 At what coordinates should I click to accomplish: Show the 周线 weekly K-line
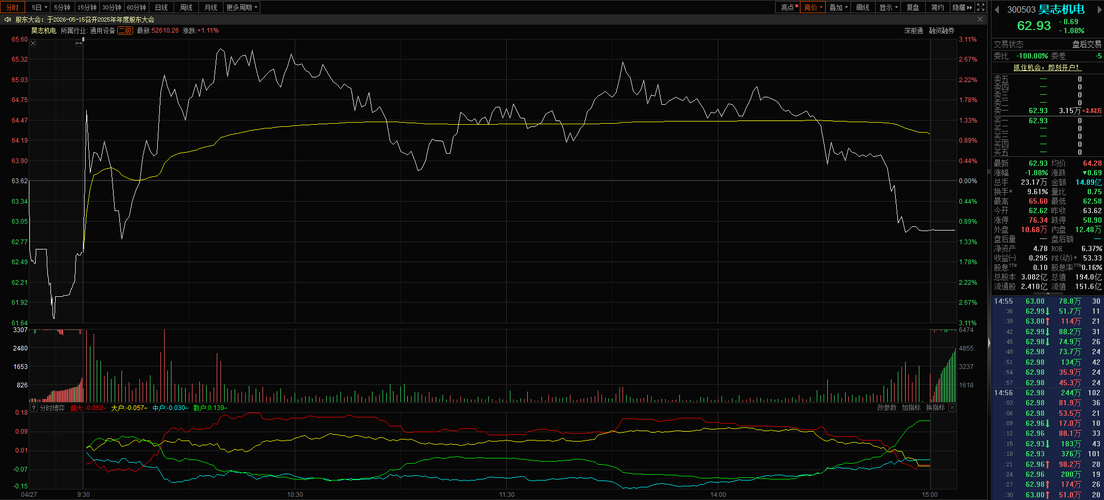186,7
